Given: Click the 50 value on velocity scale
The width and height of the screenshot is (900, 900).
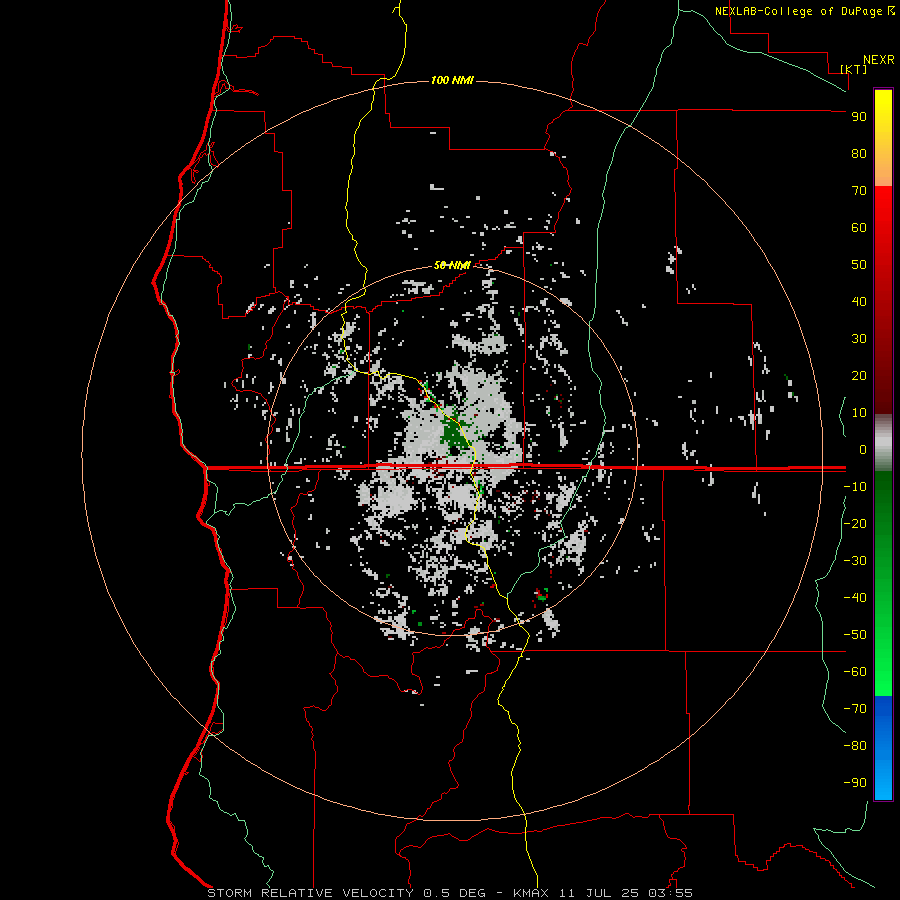Looking at the screenshot, I should [859, 265].
